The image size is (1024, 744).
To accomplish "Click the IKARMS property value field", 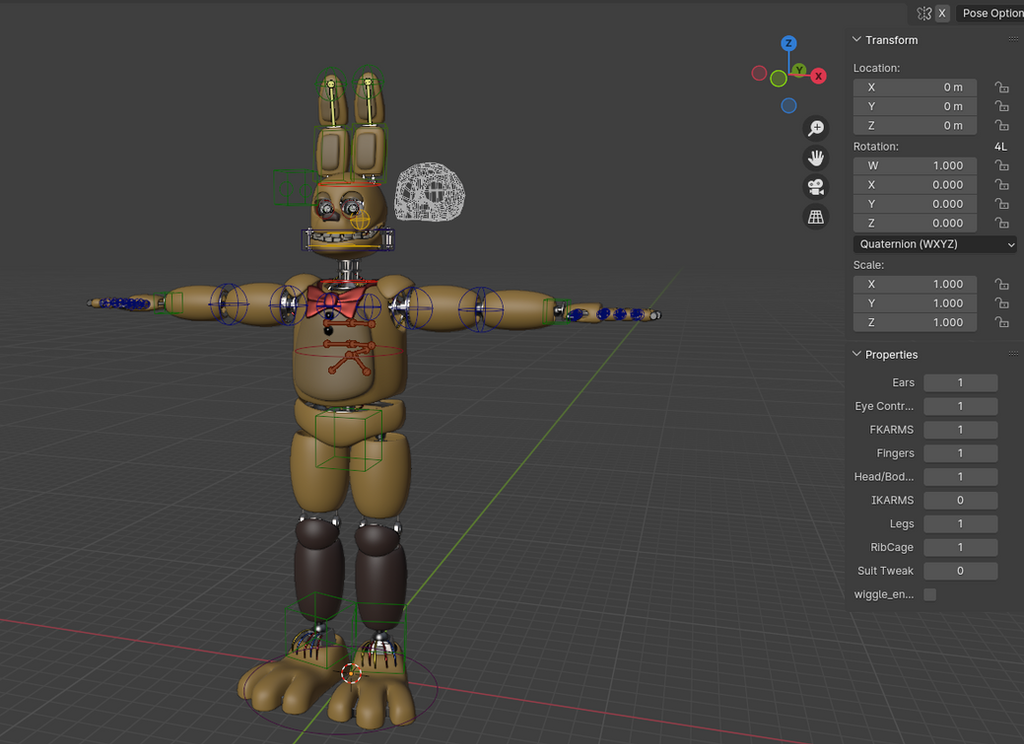I will coord(961,500).
